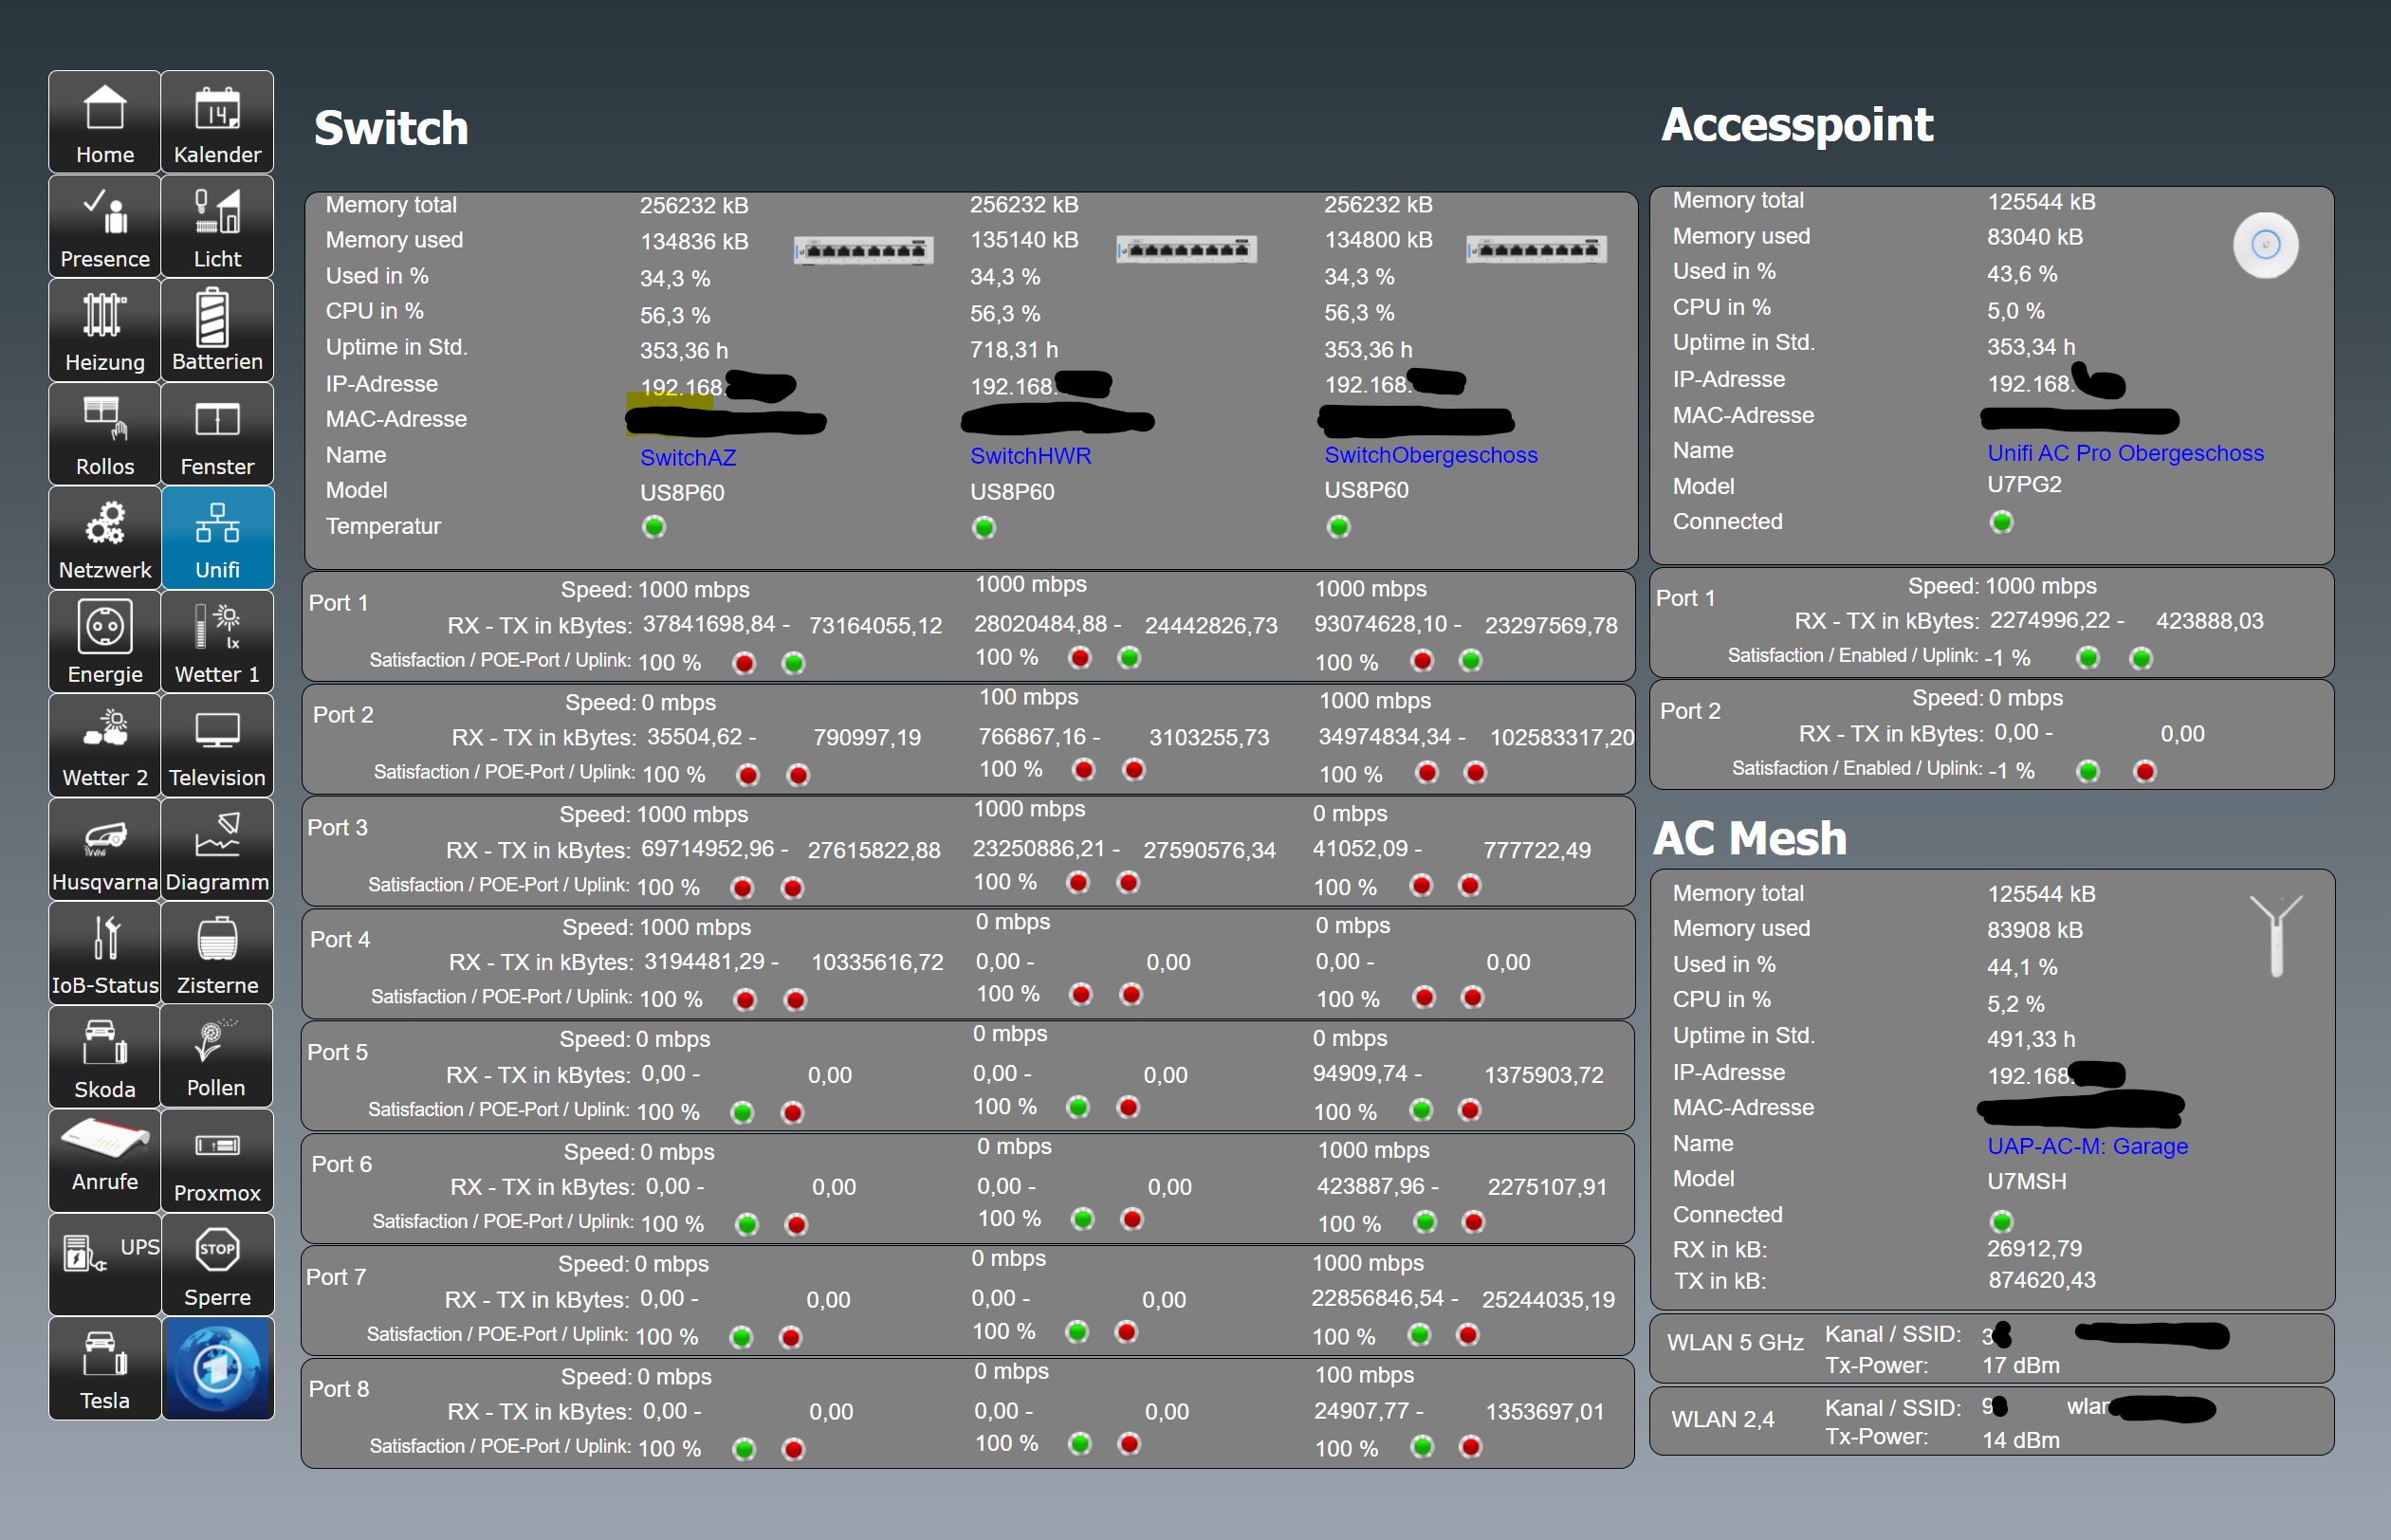
Task: Open the Sperre stop-sign tile
Action: pos(217,1264)
